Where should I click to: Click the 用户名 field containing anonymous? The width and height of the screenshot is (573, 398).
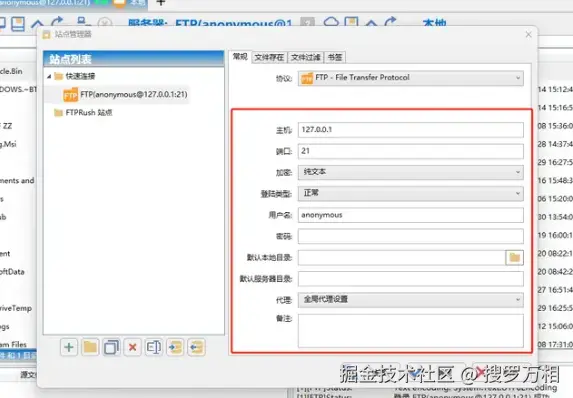[410, 215]
